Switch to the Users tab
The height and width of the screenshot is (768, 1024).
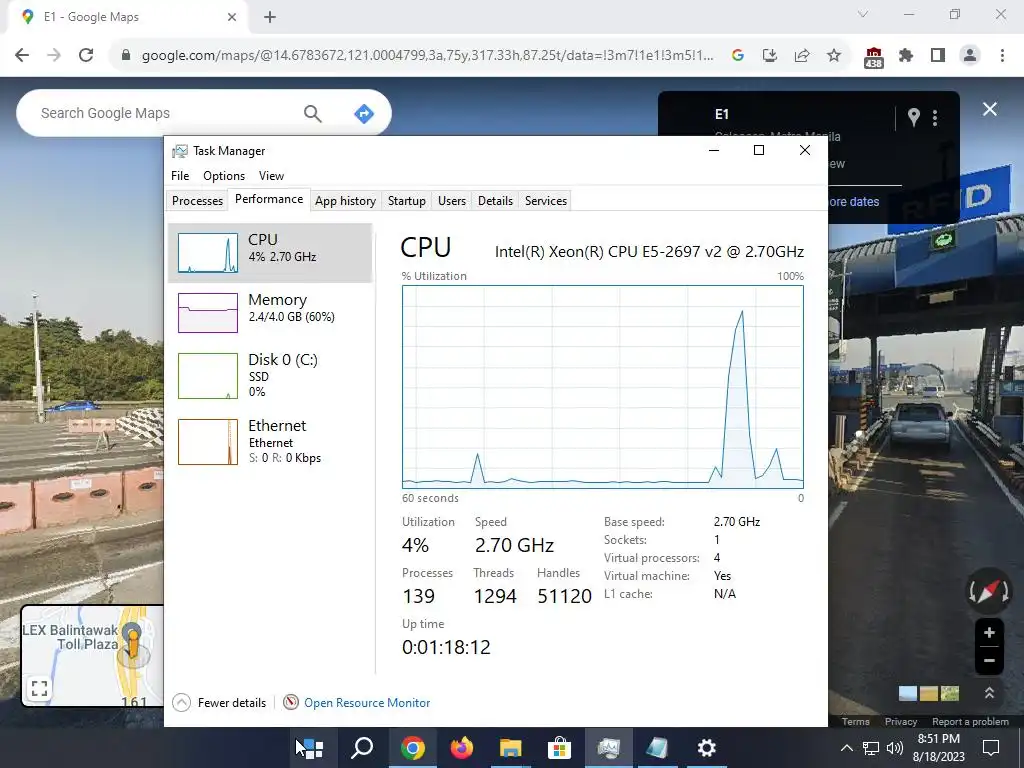coord(452,200)
